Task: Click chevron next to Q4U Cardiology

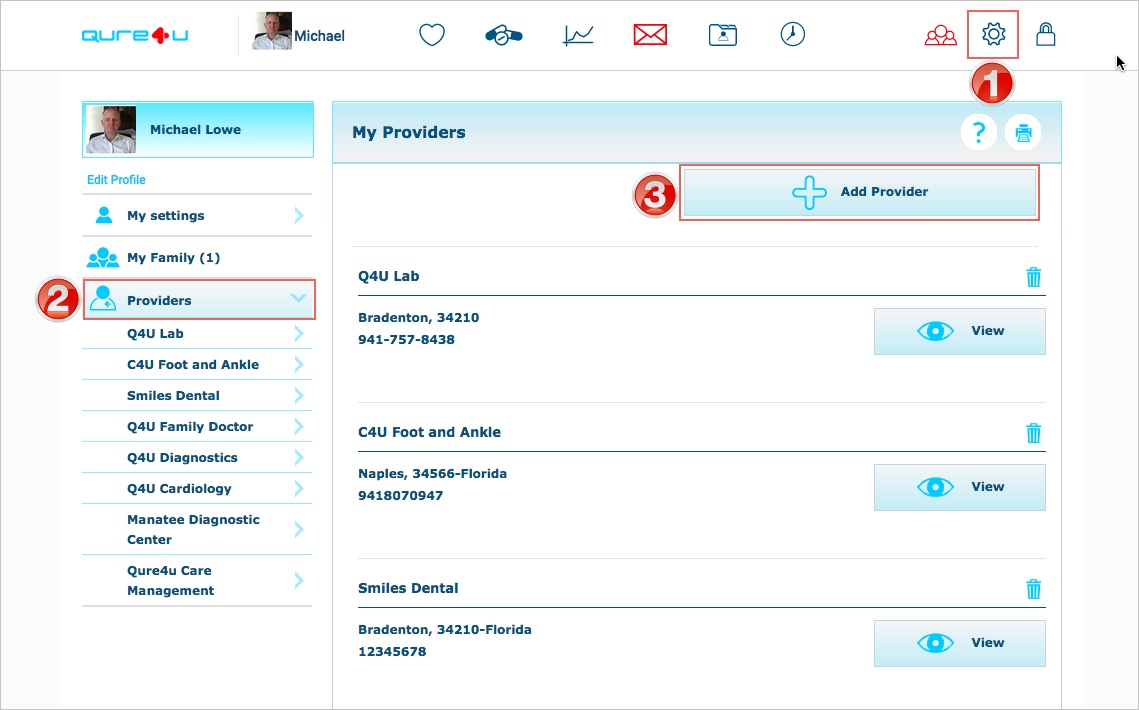Action: [299, 488]
